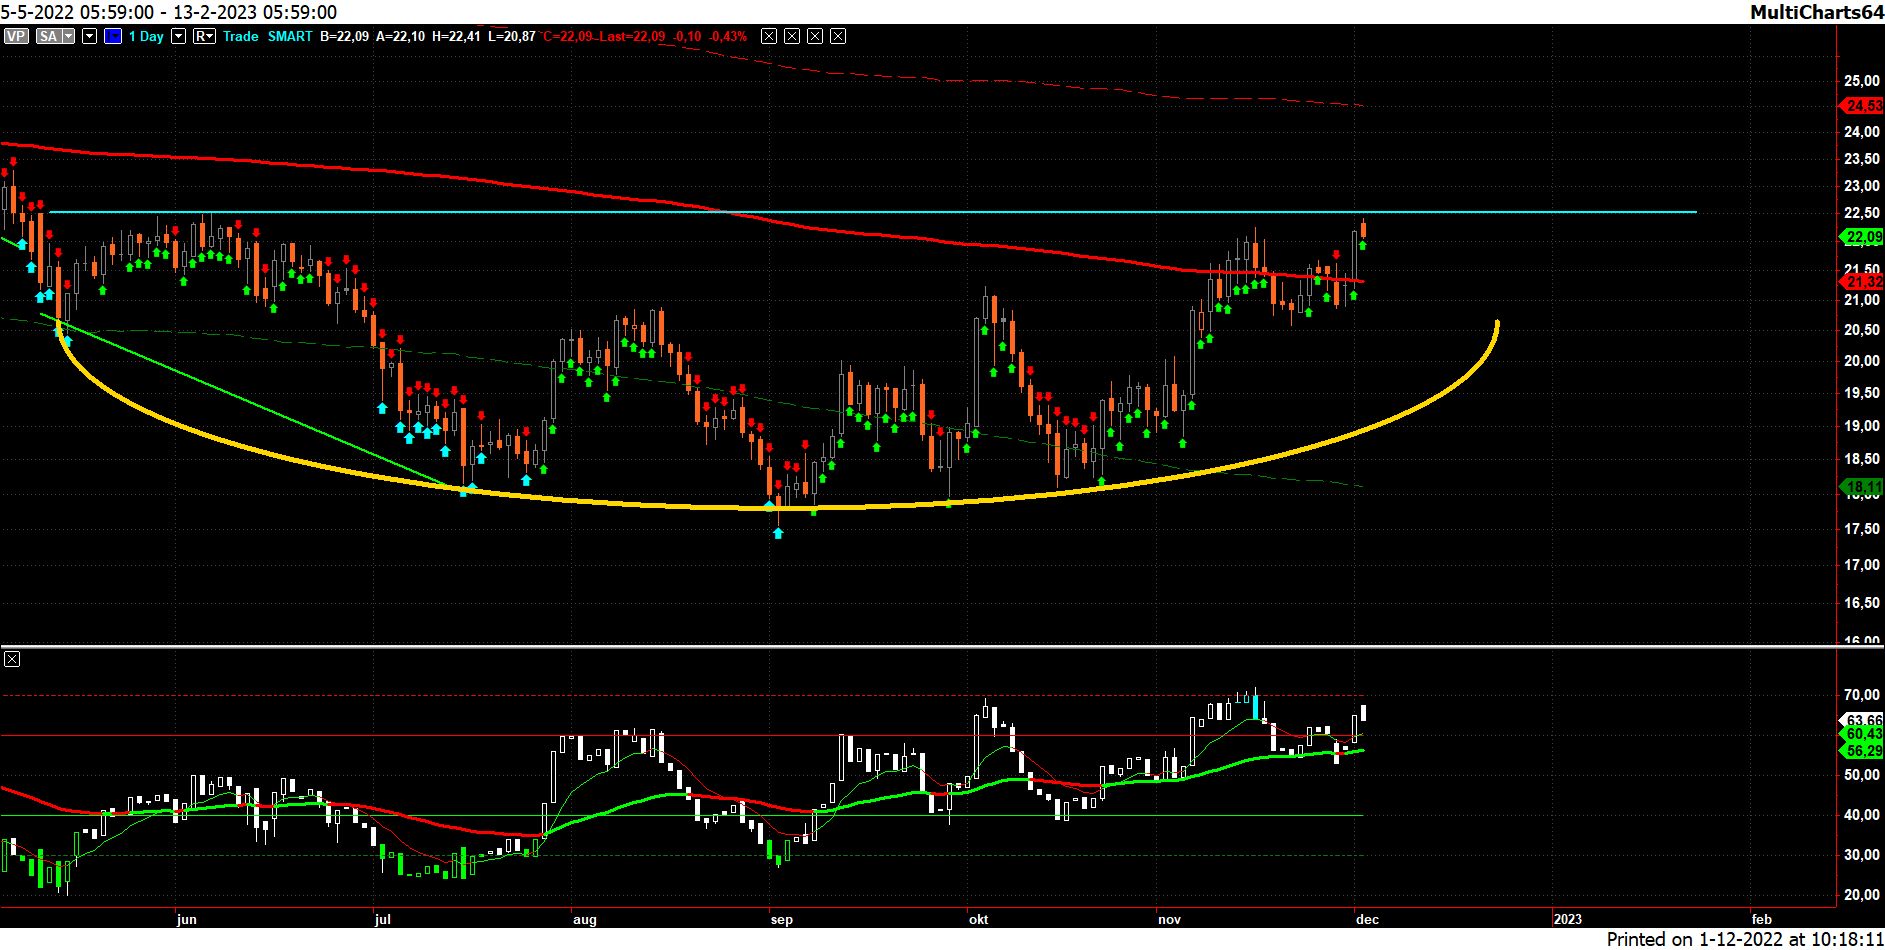This screenshot has width=1885, height=950.
Task: Click the Trade label in status line
Action: pyautogui.click(x=240, y=36)
